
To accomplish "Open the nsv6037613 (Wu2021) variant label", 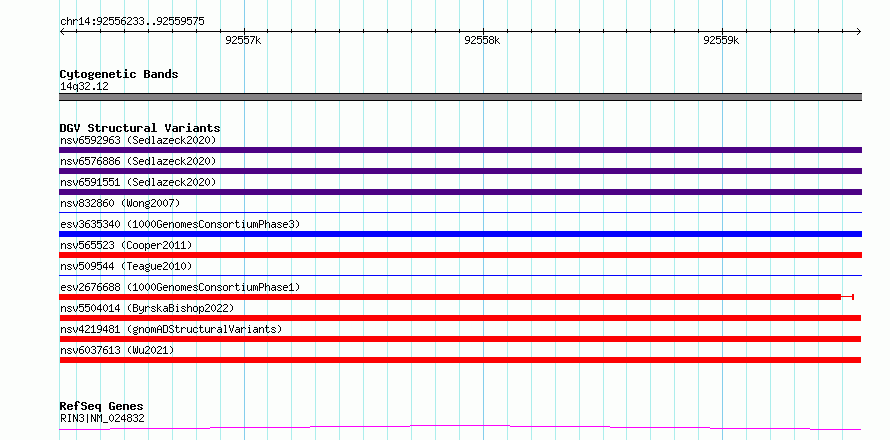I will [117, 350].
